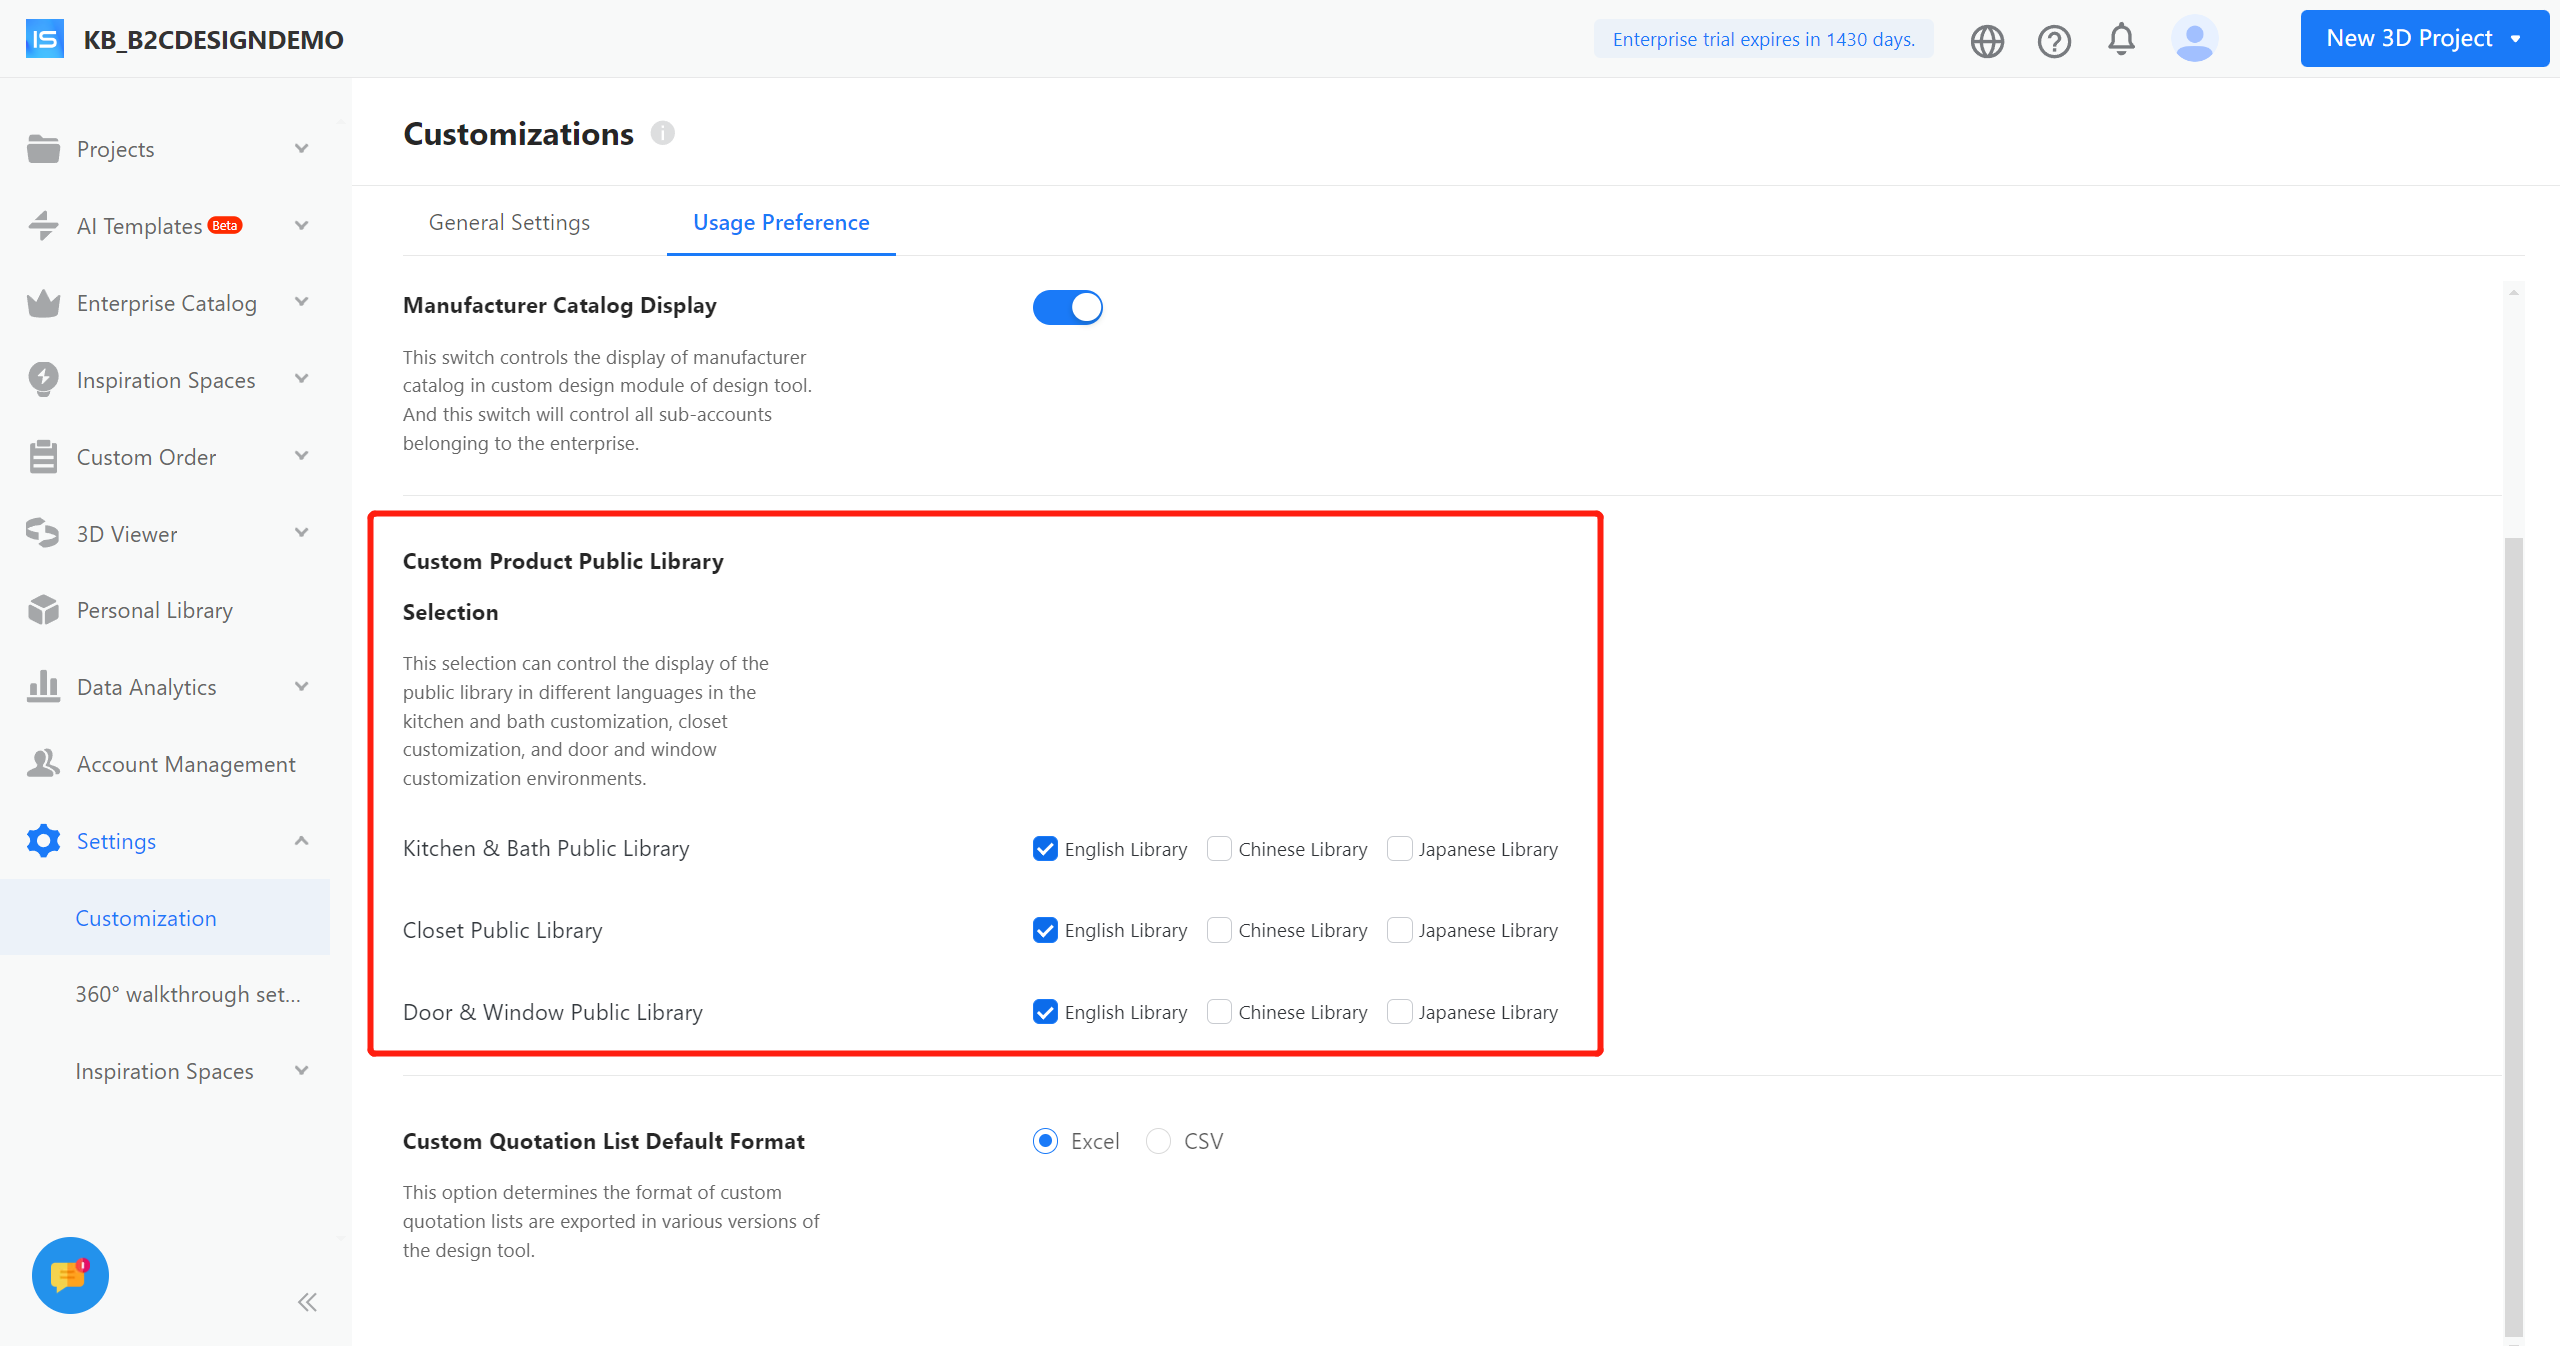Switch to General Settings tab
Image resolution: width=2560 pixels, height=1346 pixels.
[509, 222]
